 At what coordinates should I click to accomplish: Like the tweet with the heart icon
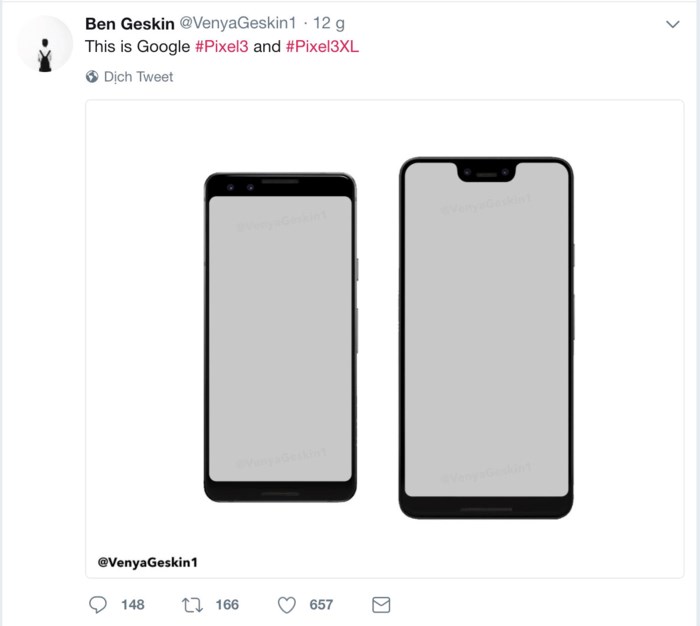(287, 604)
